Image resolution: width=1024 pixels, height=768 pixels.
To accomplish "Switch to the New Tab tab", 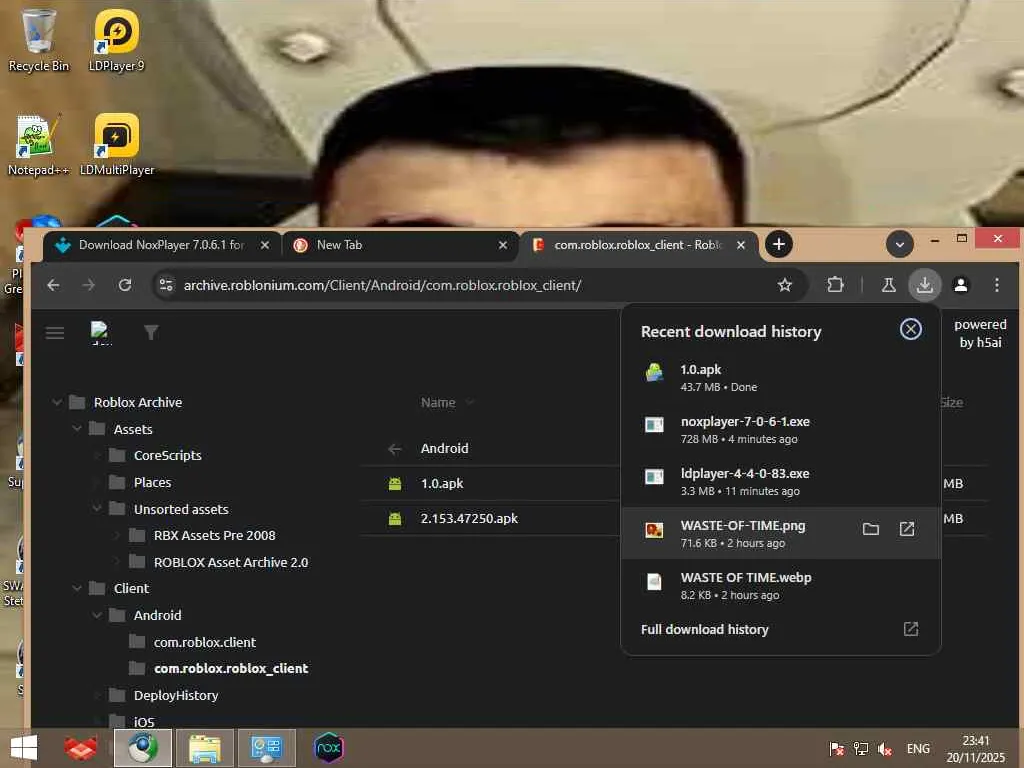I will coord(400,246).
